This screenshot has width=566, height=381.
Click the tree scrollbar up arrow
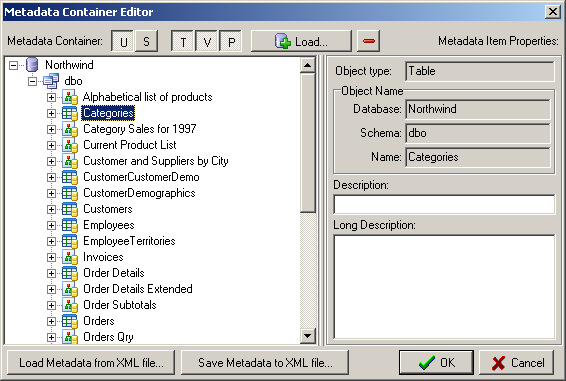308,65
